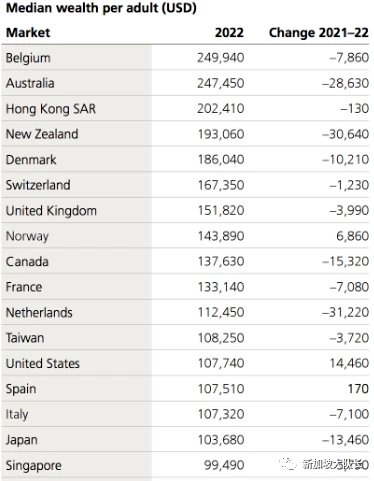Click Denmark's change value –10,210
The height and width of the screenshot is (481, 374).
click(345, 160)
